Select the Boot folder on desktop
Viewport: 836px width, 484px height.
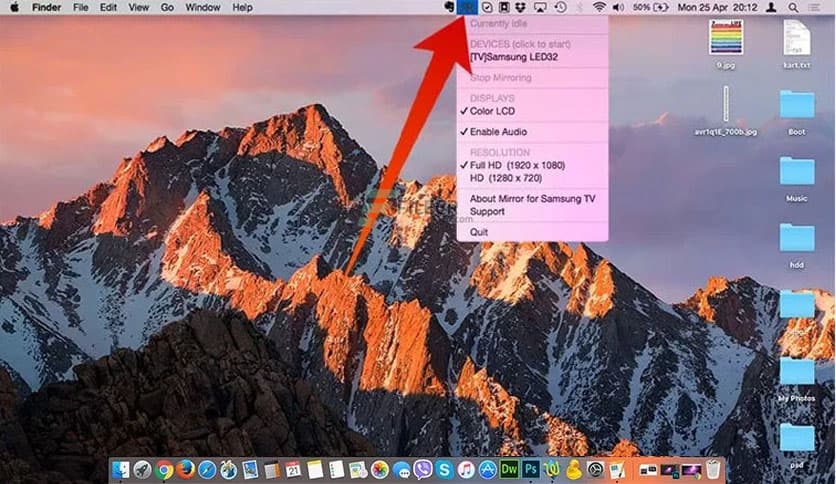797,111
